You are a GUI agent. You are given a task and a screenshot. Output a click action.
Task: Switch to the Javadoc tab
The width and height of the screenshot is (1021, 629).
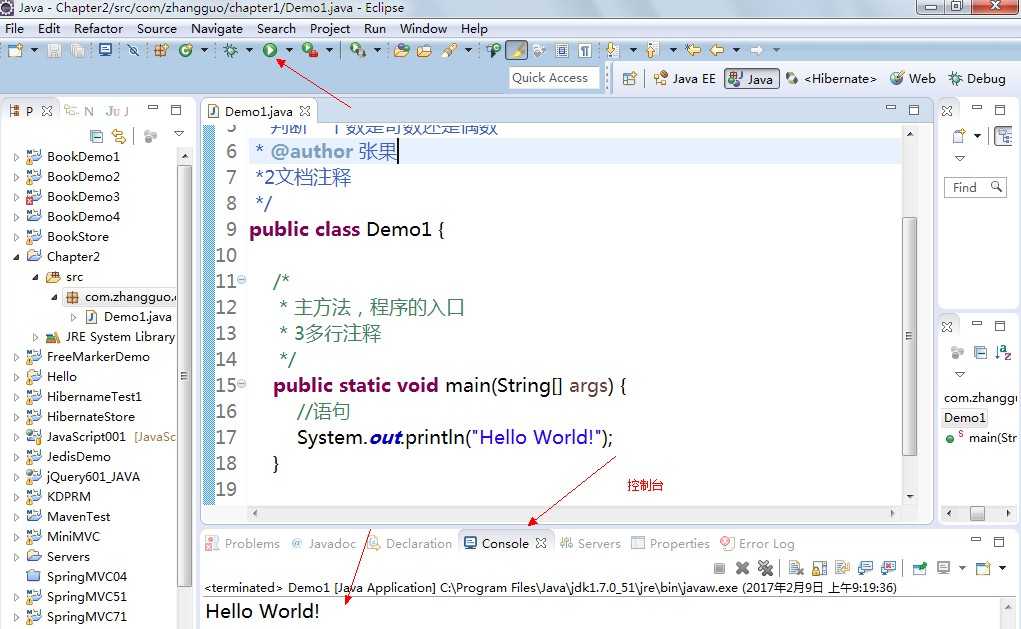[324, 544]
